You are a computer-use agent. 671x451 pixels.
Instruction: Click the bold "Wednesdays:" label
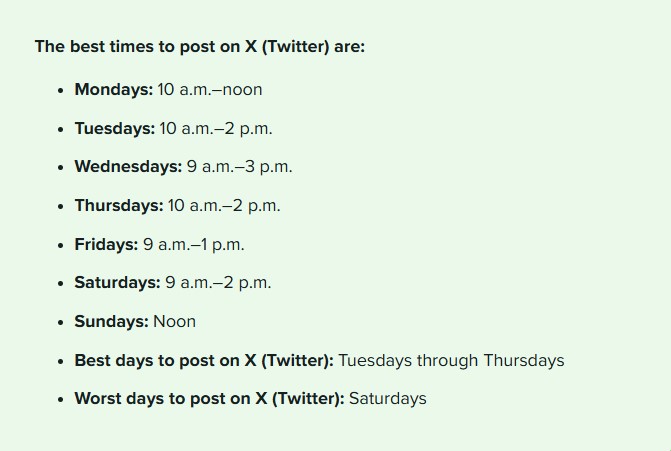128,166
